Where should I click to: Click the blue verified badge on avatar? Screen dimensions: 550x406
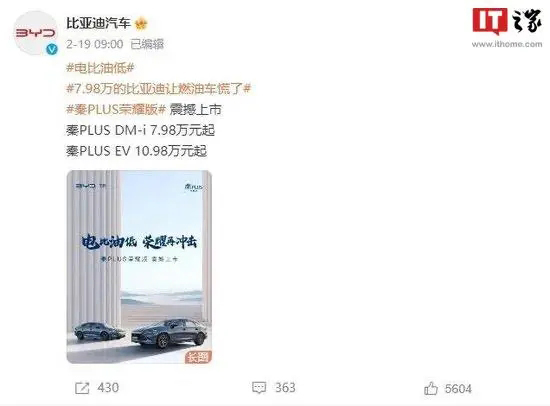pos(52,49)
